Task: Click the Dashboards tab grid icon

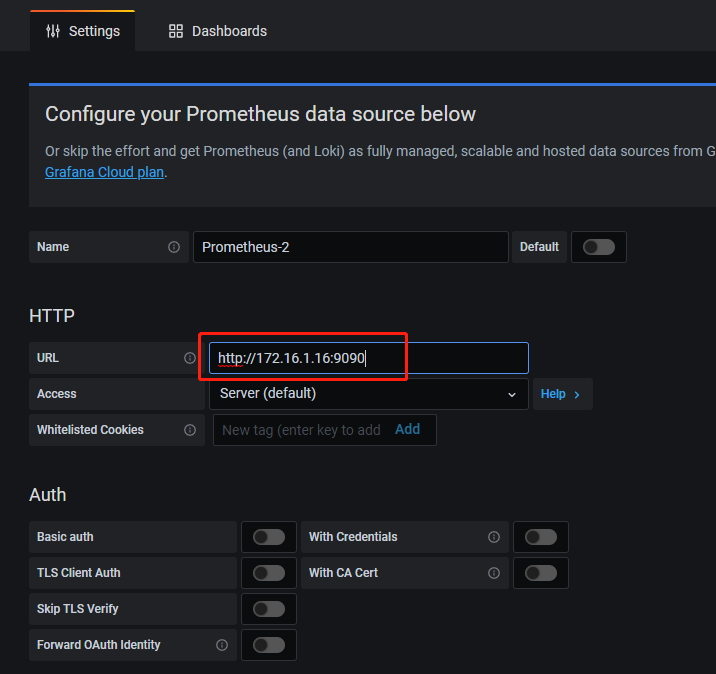Action: click(176, 31)
